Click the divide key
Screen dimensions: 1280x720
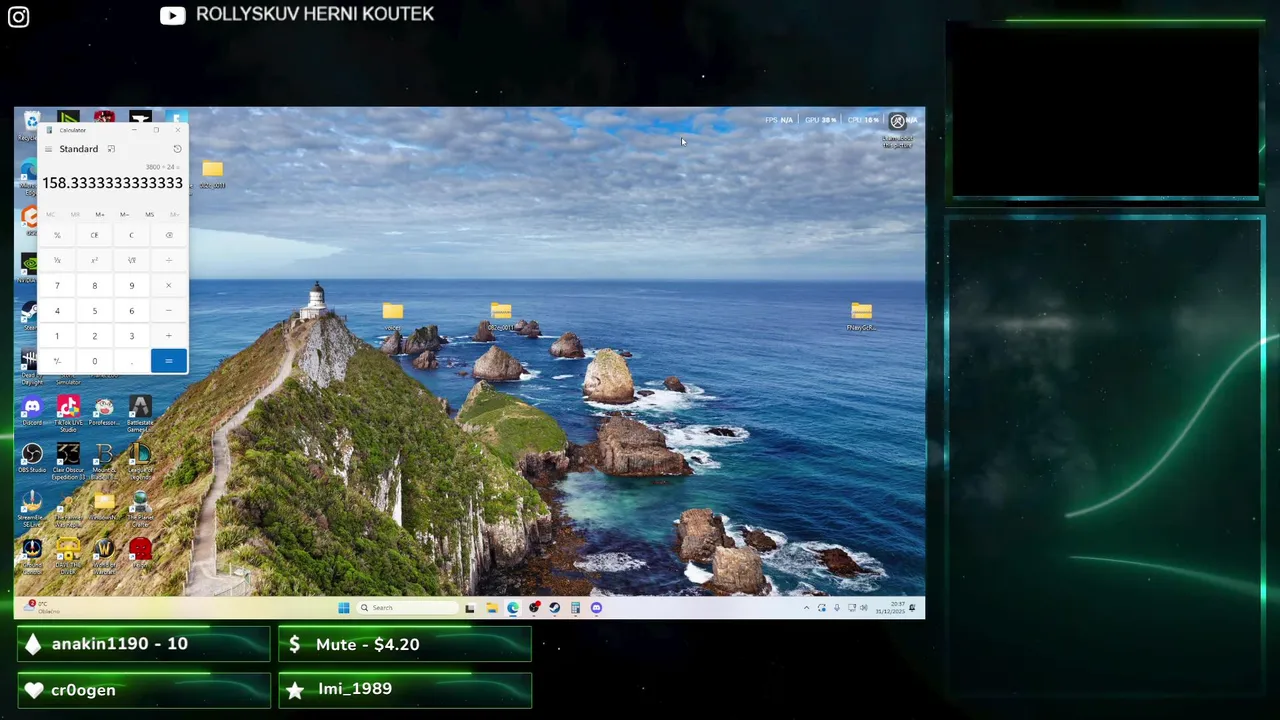169,260
